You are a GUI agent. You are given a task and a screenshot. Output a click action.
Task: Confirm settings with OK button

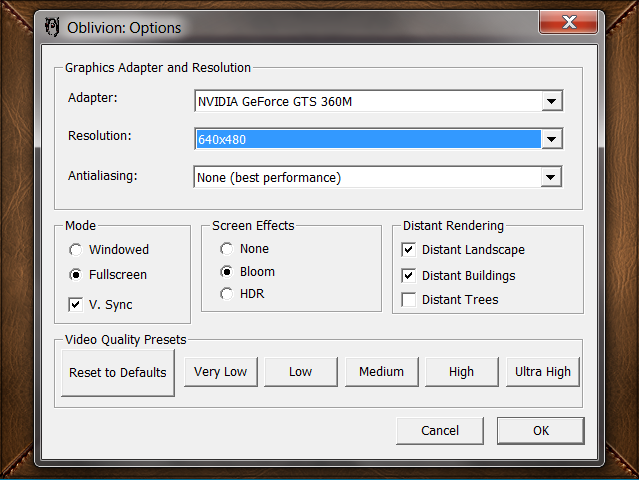click(540, 431)
